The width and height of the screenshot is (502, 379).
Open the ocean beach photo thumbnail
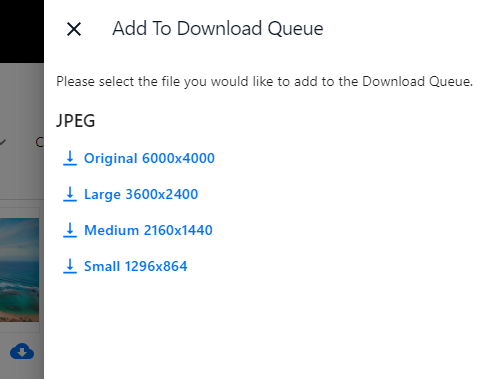pos(19,270)
